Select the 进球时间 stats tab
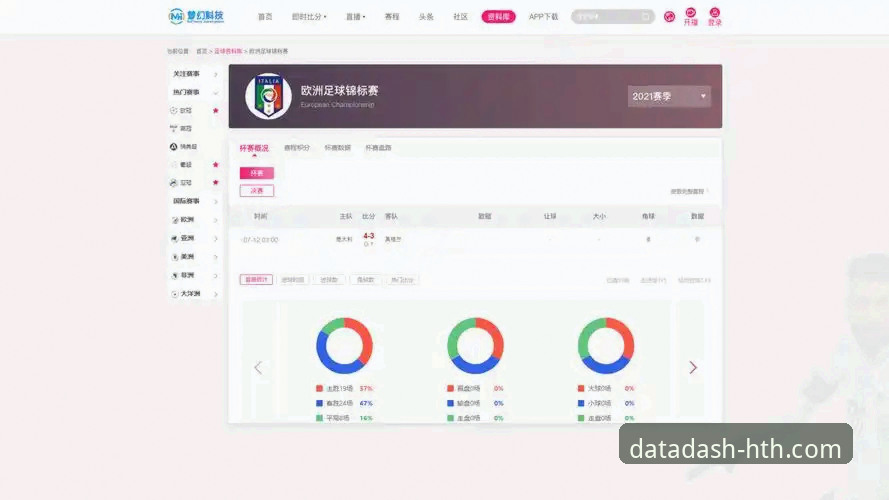The height and width of the screenshot is (500, 889). pos(293,279)
